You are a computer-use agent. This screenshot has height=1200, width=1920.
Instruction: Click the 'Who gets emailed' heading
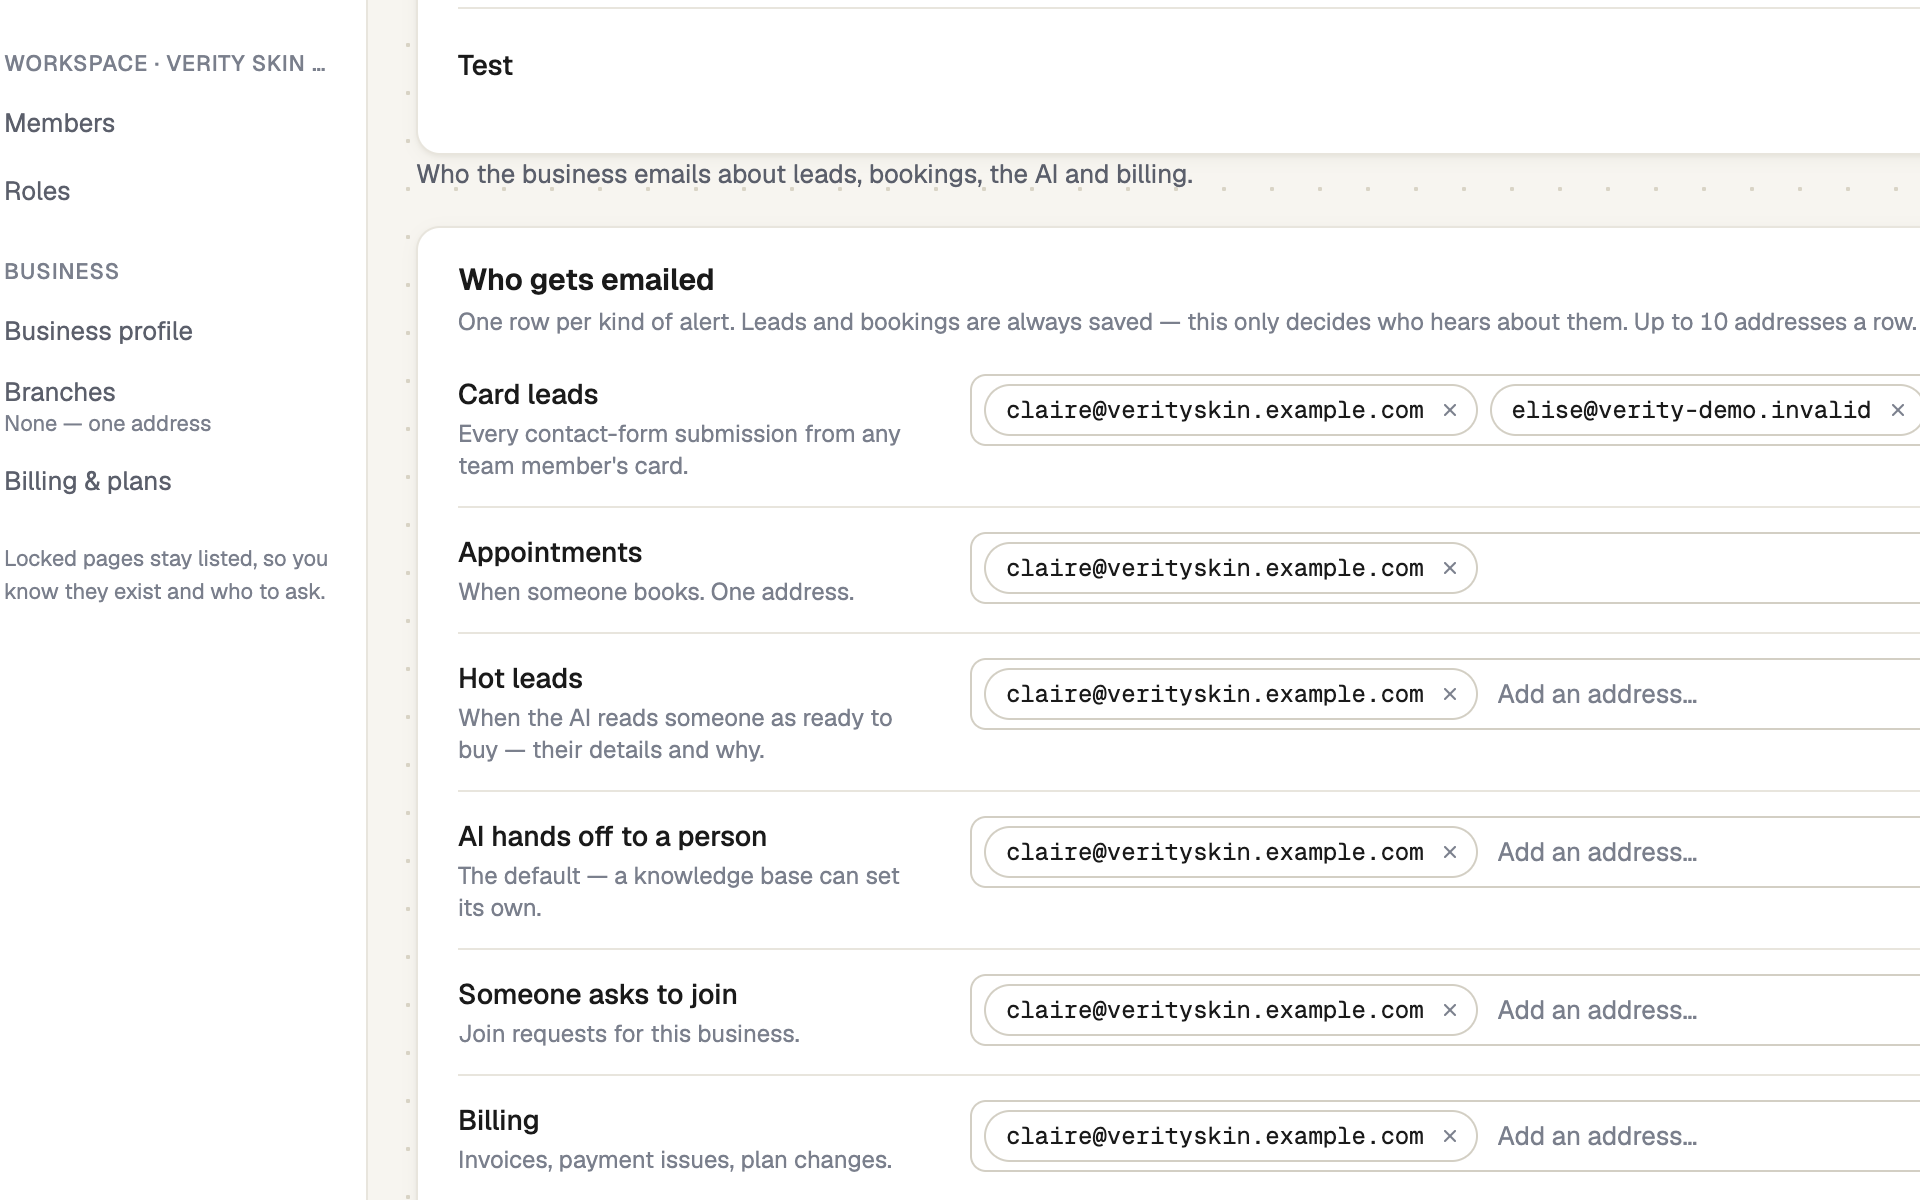pyautogui.click(x=586, y=280)
